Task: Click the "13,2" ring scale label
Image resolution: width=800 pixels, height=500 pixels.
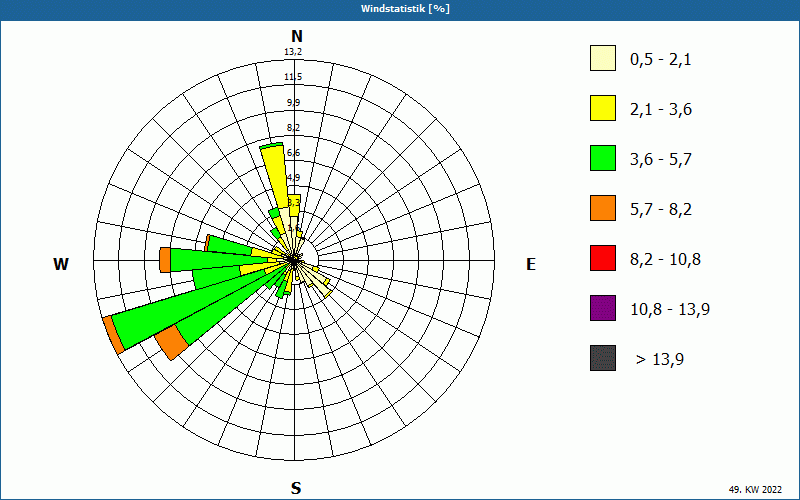Action: pos(293,52)
